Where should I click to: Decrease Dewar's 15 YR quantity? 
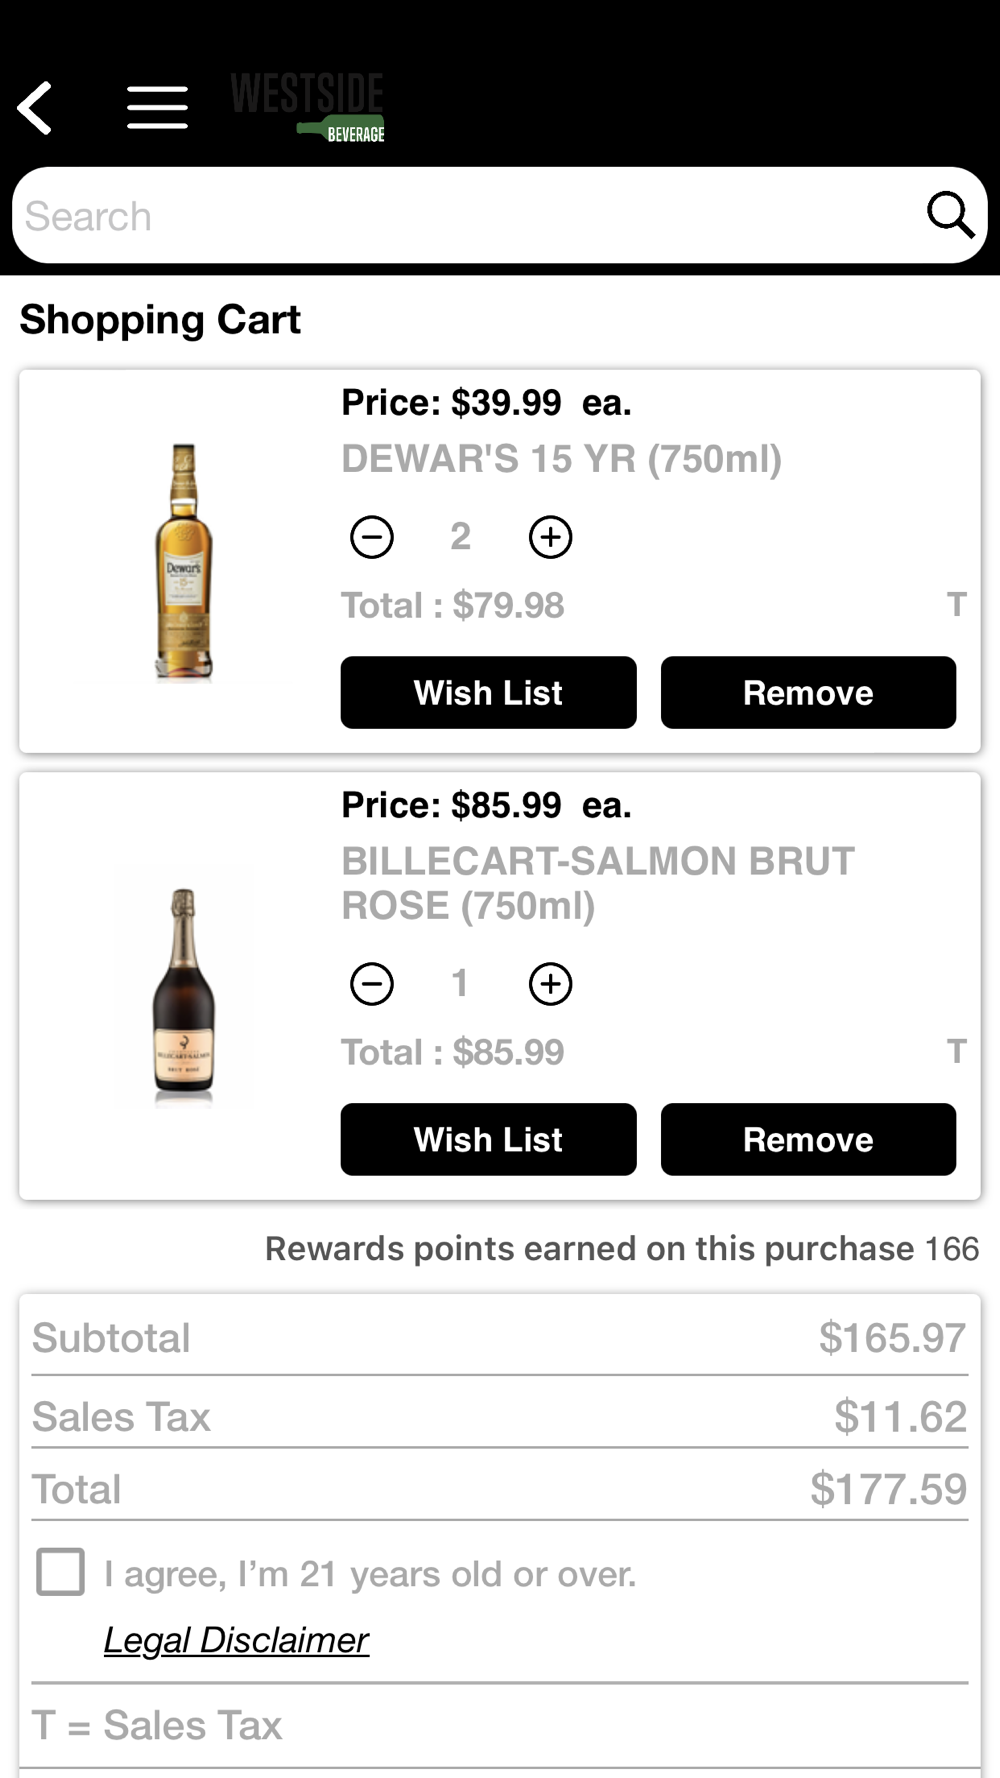372,537
